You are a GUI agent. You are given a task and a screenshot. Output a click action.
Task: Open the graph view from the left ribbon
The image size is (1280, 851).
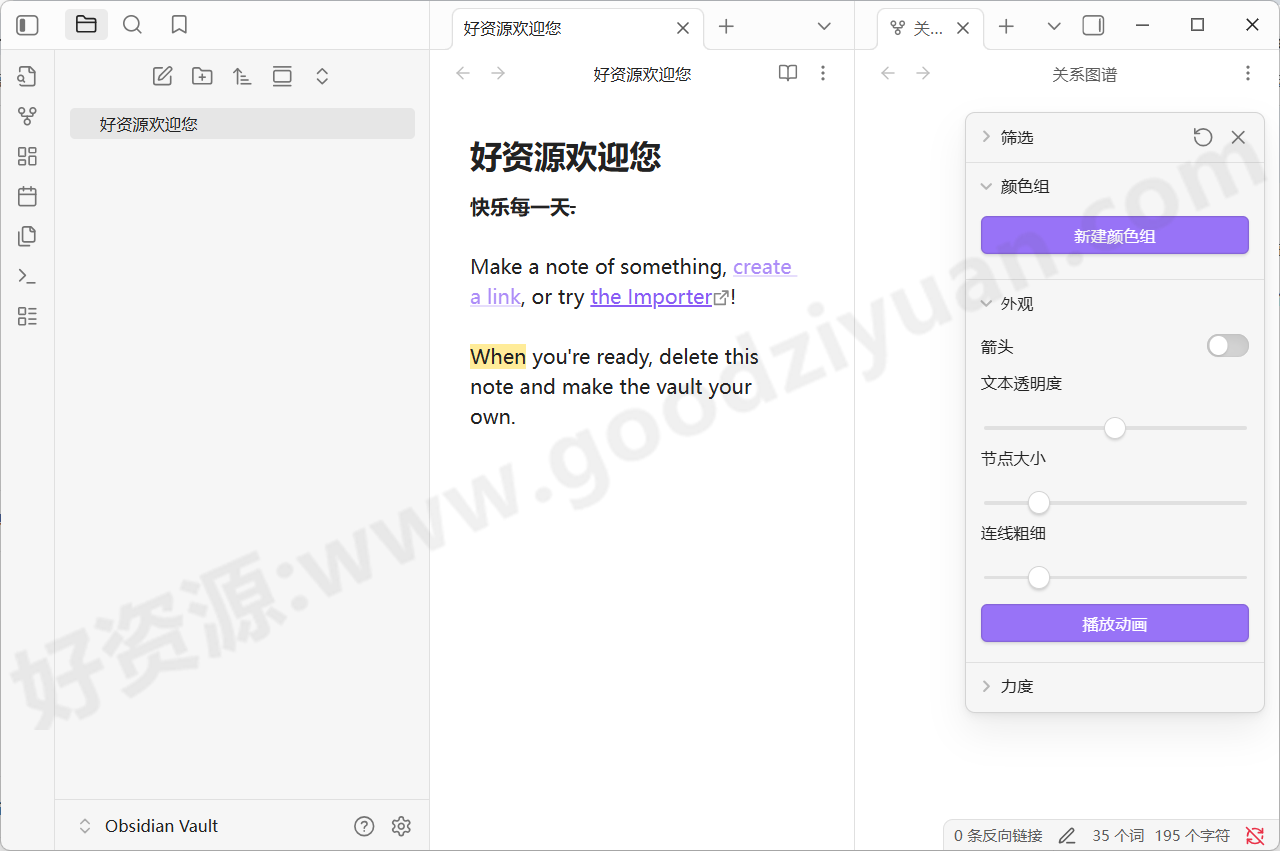[x=27, y=115]
